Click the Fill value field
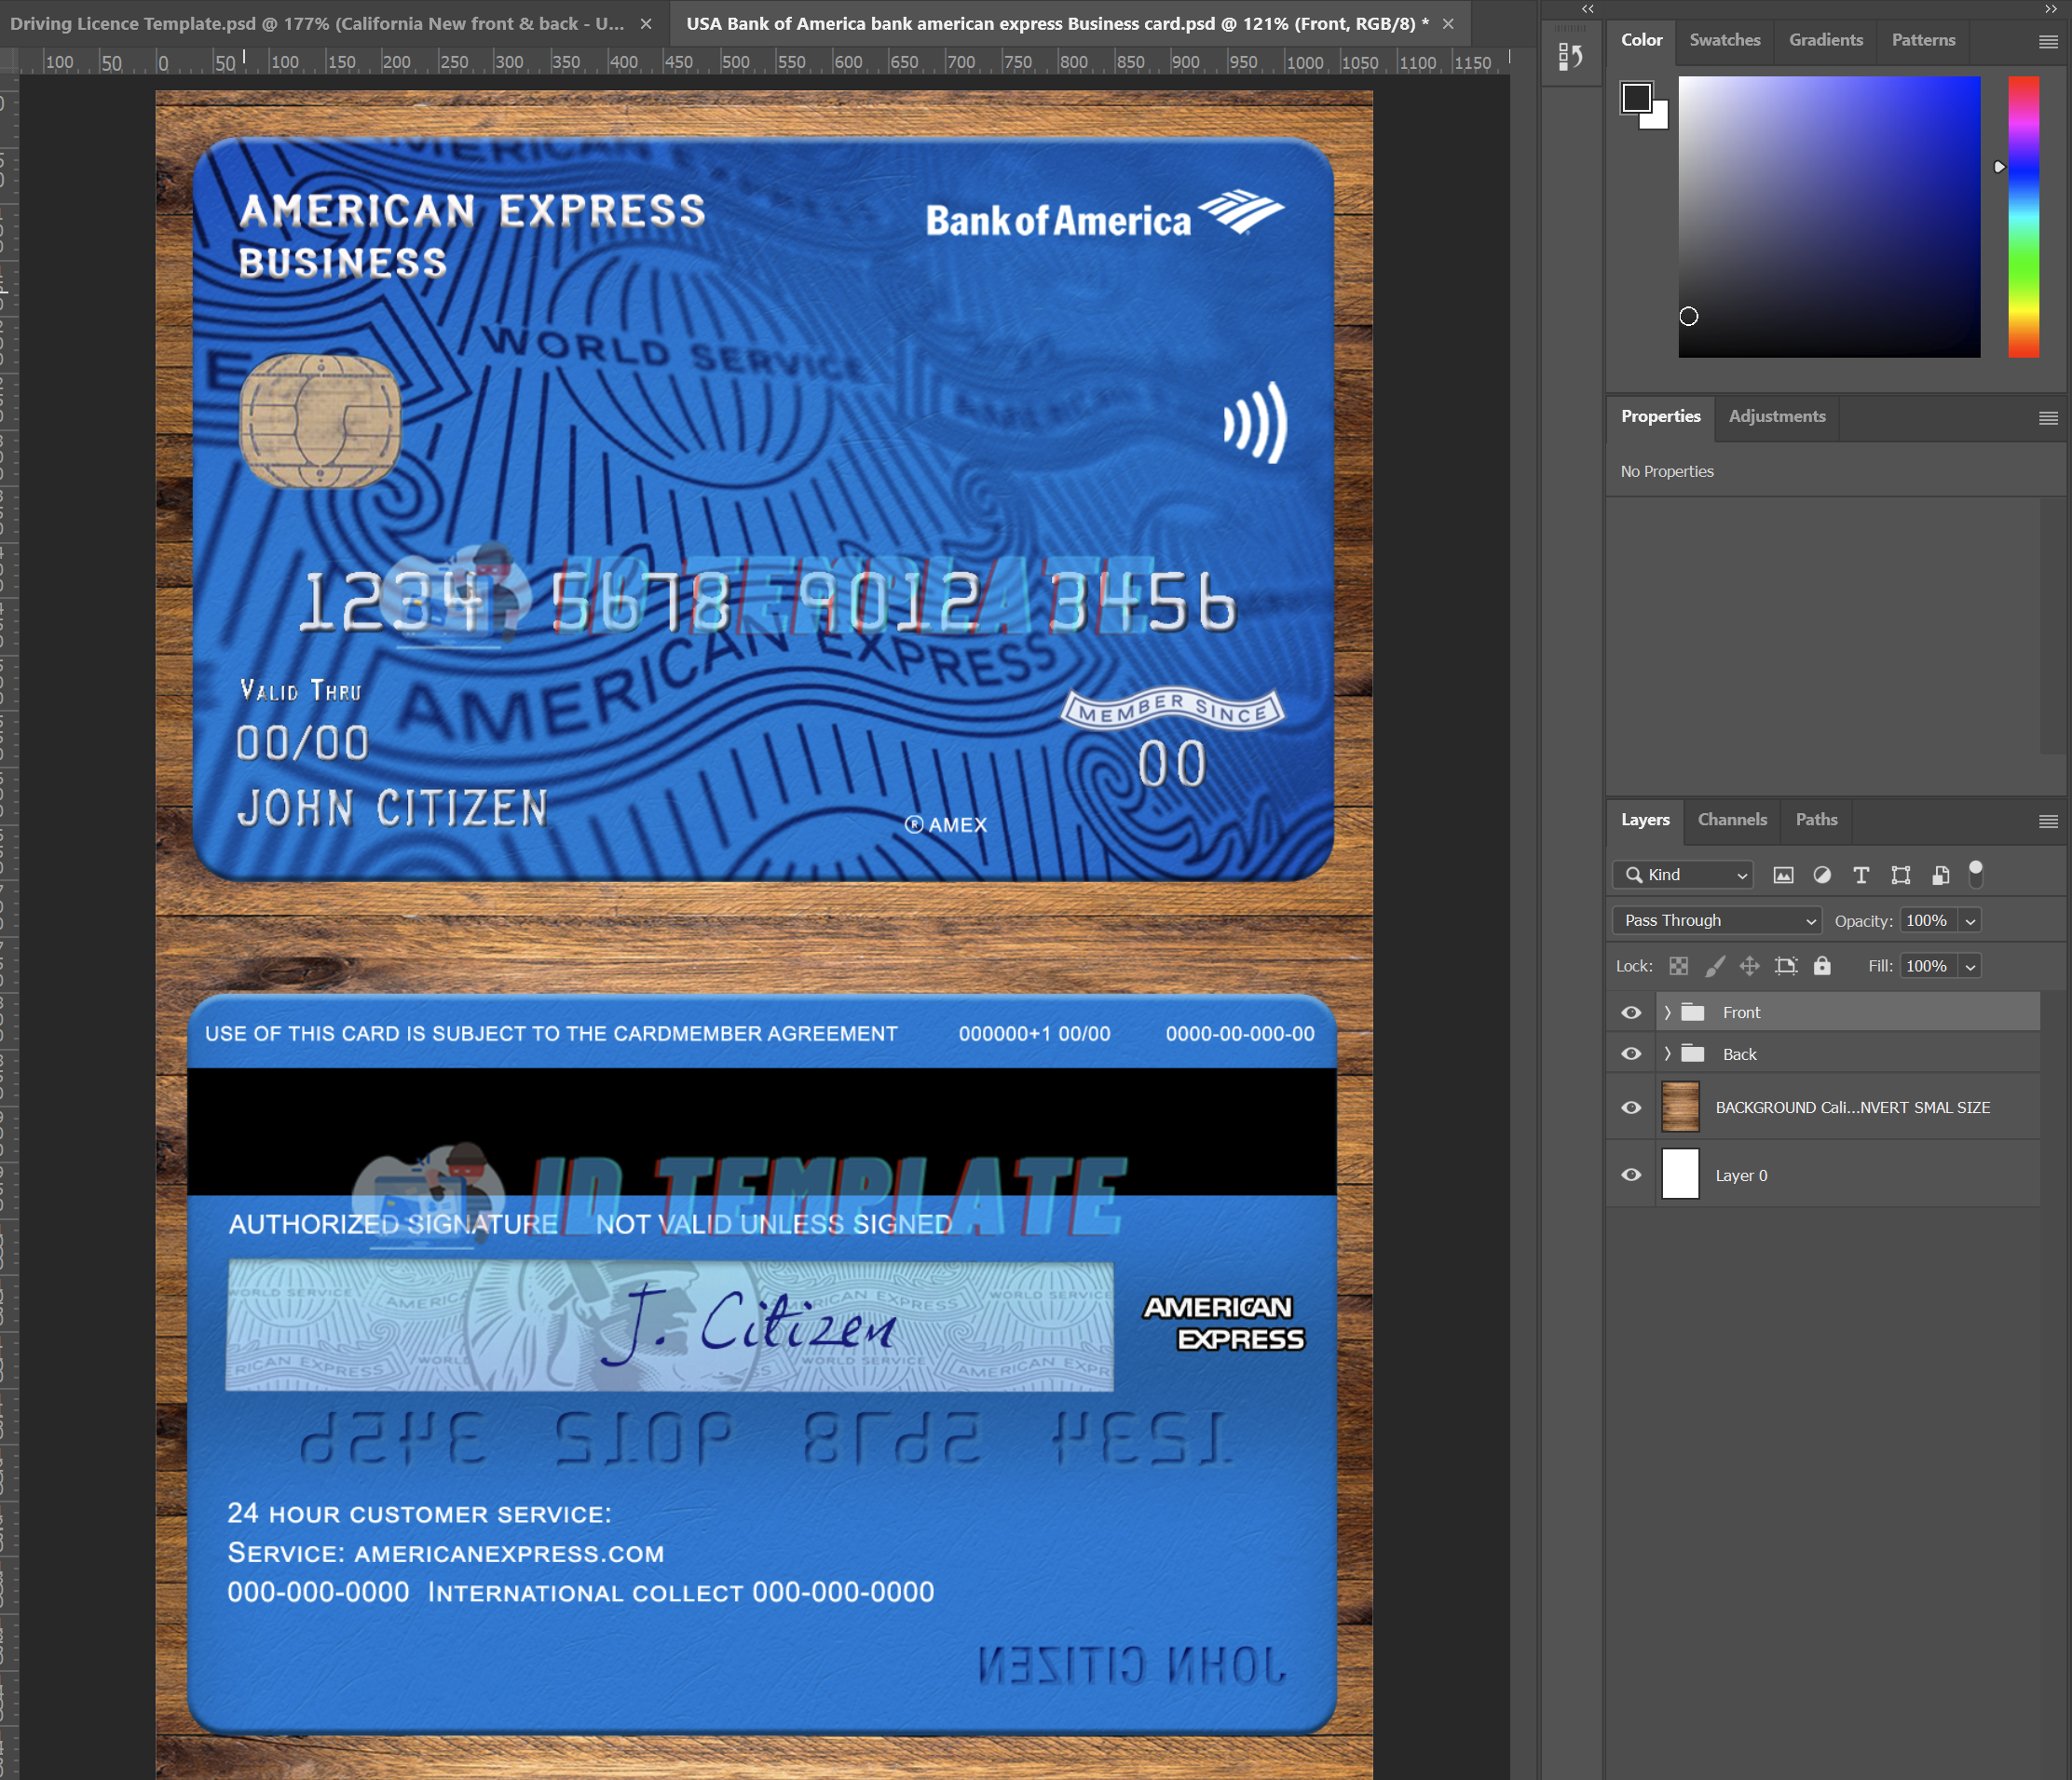 (1929, 966)
